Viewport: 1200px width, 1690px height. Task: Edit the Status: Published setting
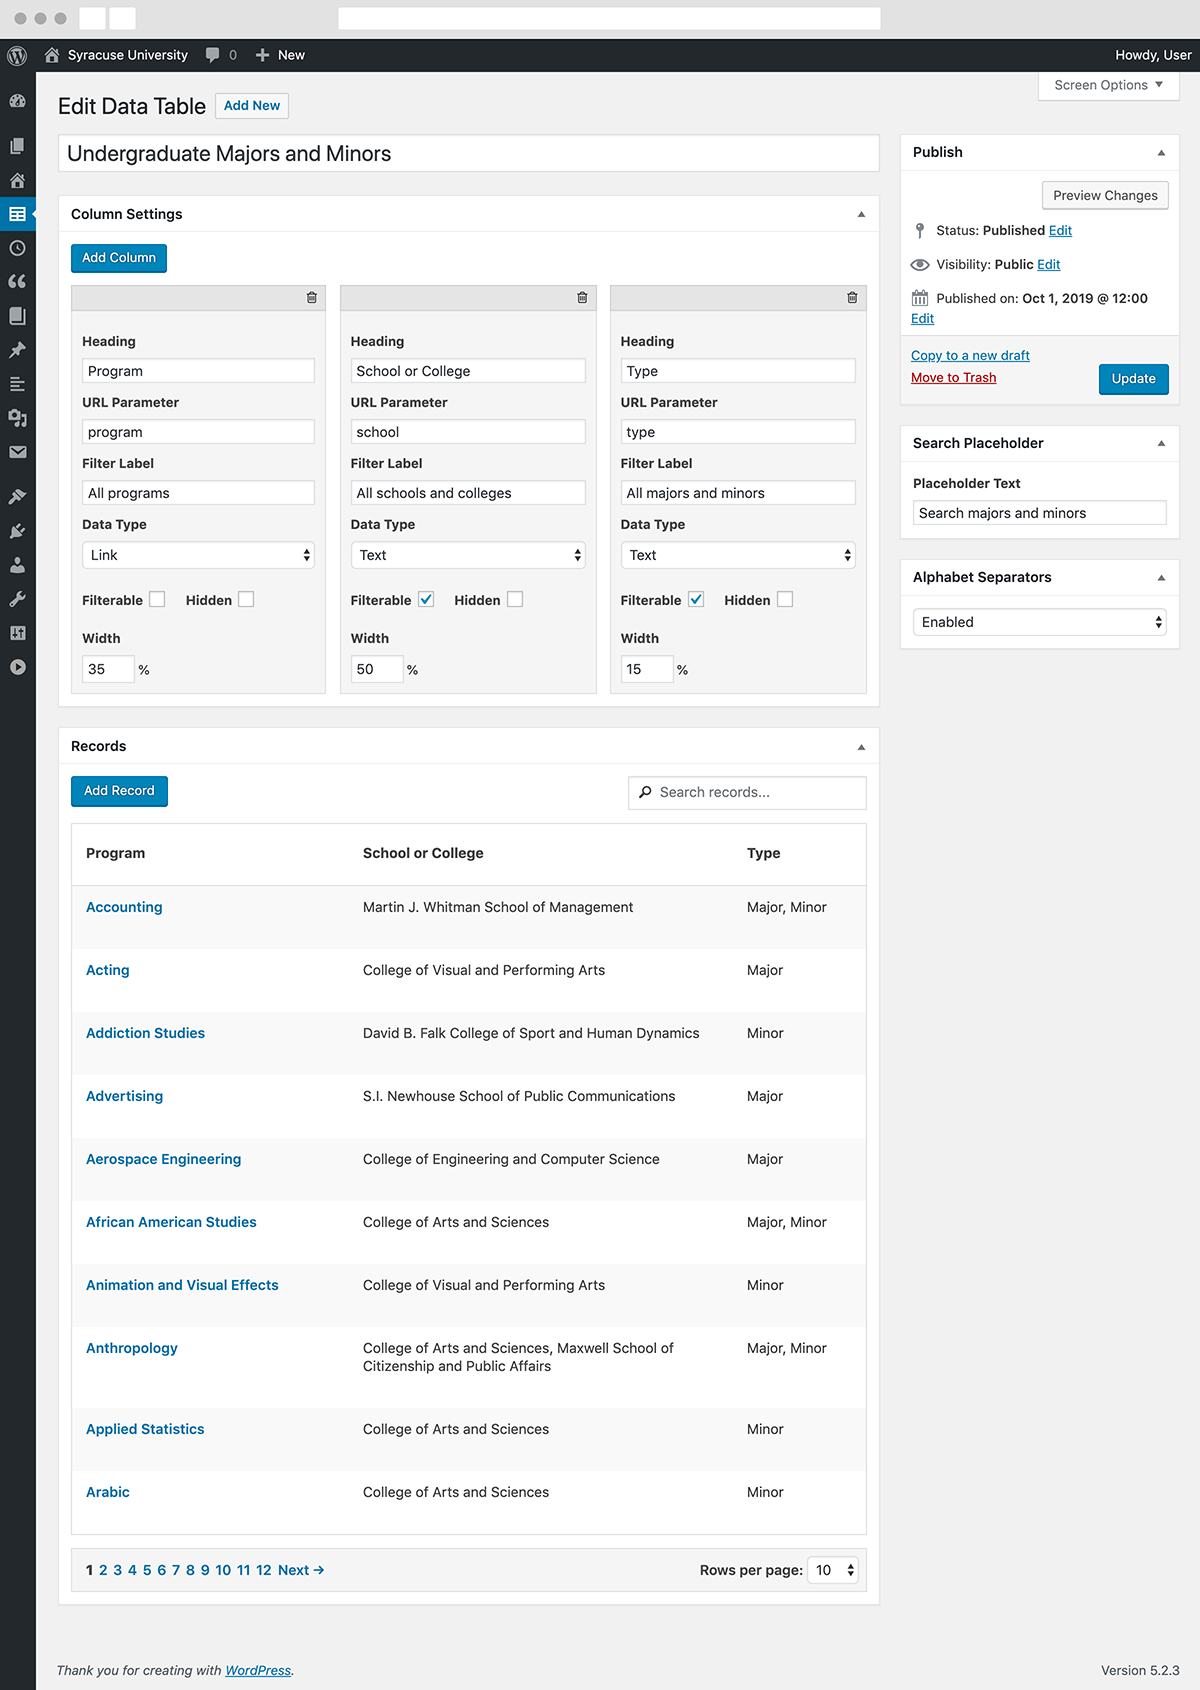(1060, 230)
